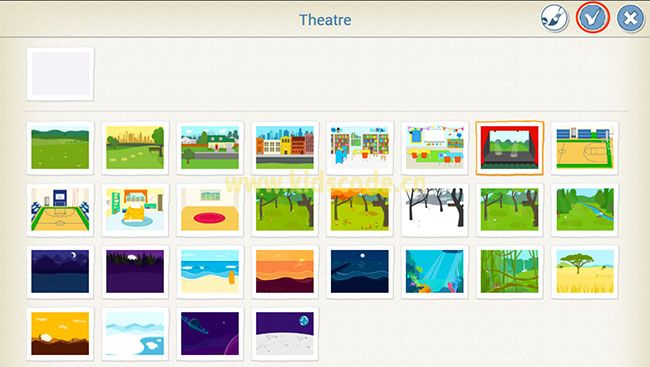Choose the moon surface with Earth background
The image size is (650, 367).
(x=285, y=334)
